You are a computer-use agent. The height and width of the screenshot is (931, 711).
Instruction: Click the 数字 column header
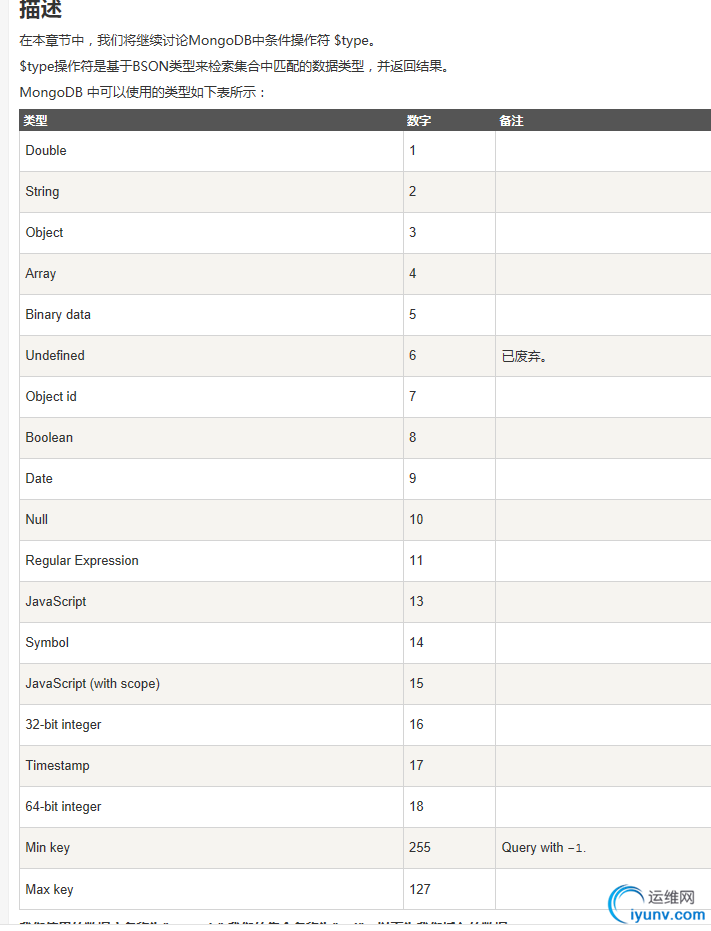point(419,121)
